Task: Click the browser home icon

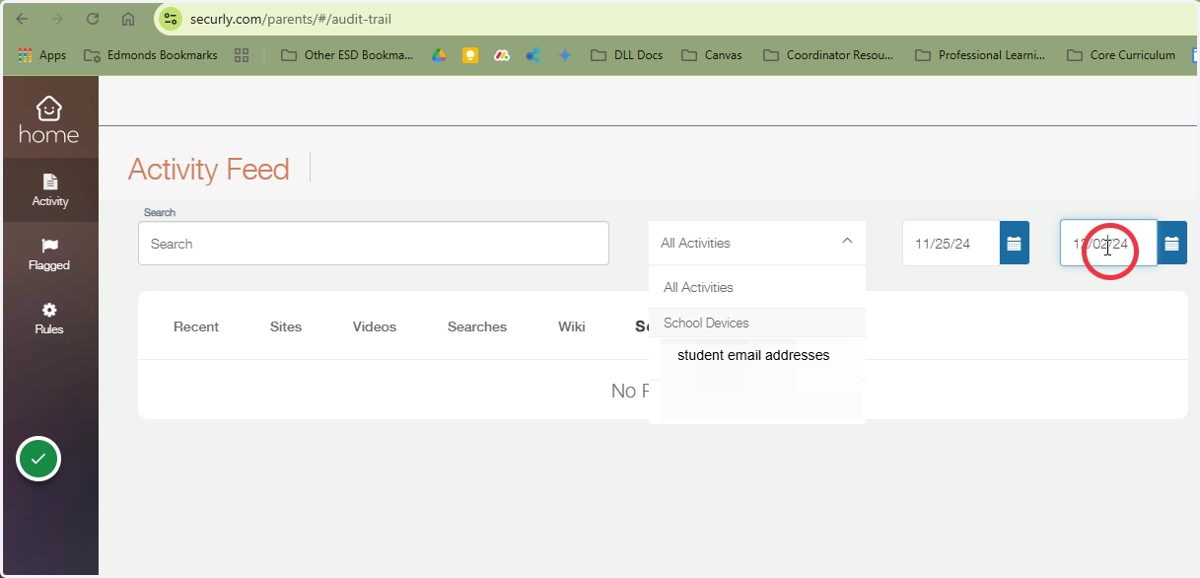Action: [128, 19]
